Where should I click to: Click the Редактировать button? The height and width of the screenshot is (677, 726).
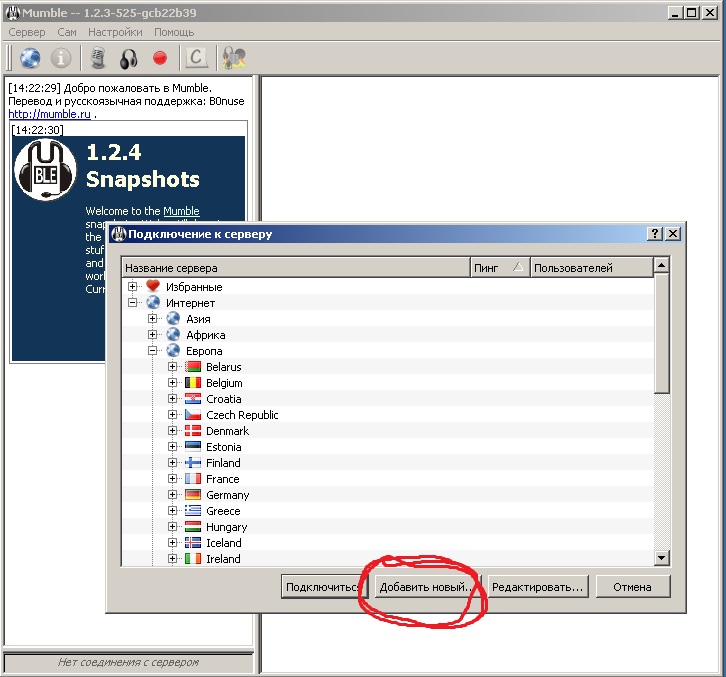(x=538, y=587)
